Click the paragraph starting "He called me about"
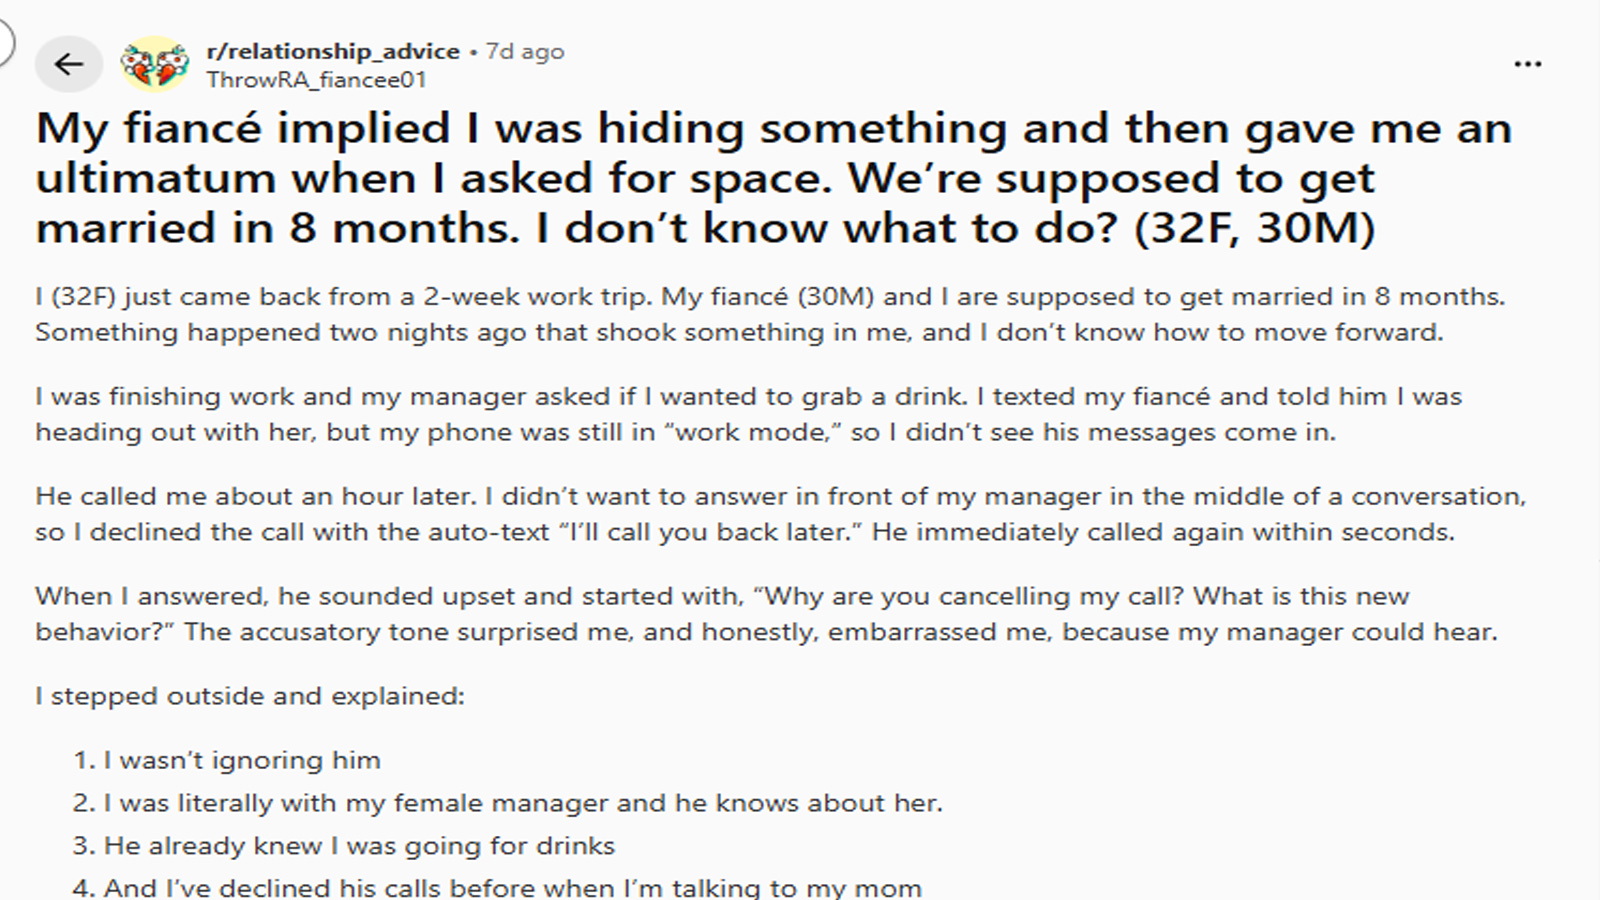Viewport: 1600px width, 900px height. 780,514
